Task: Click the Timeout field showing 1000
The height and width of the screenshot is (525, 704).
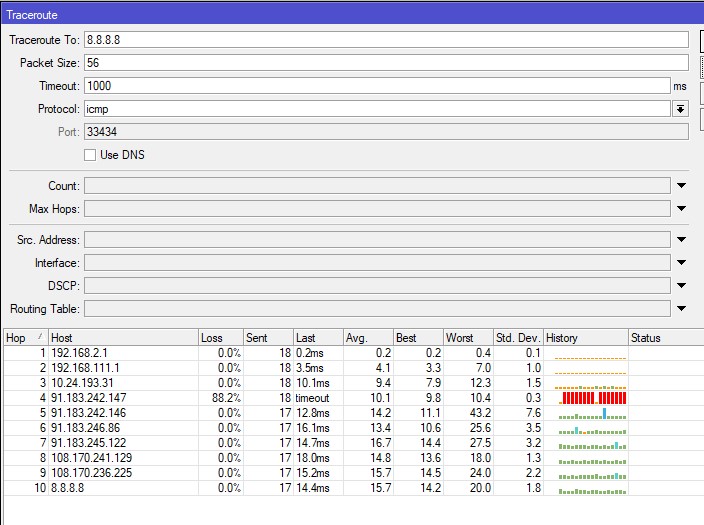Action: click(377, 86)
